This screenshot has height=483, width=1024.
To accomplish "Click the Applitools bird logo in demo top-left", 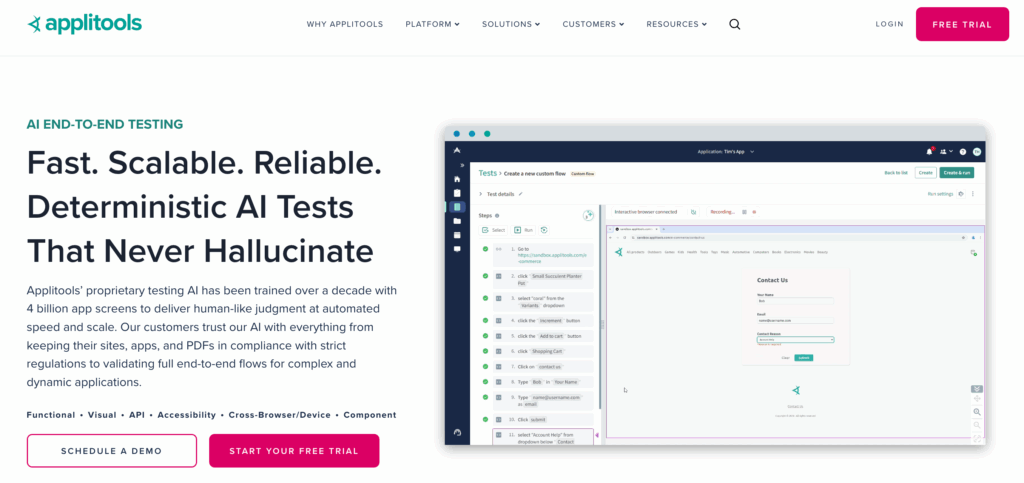I will 457,151.
